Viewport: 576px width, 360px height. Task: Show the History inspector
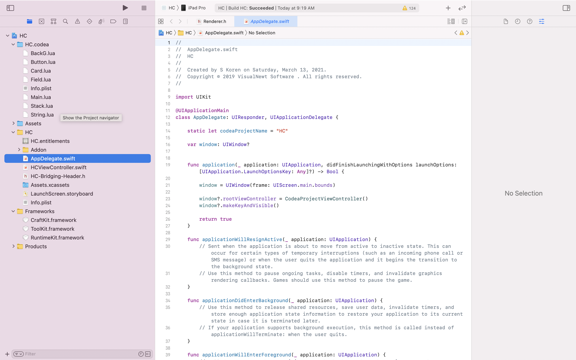pyautogui.click(x=518, y=21)
